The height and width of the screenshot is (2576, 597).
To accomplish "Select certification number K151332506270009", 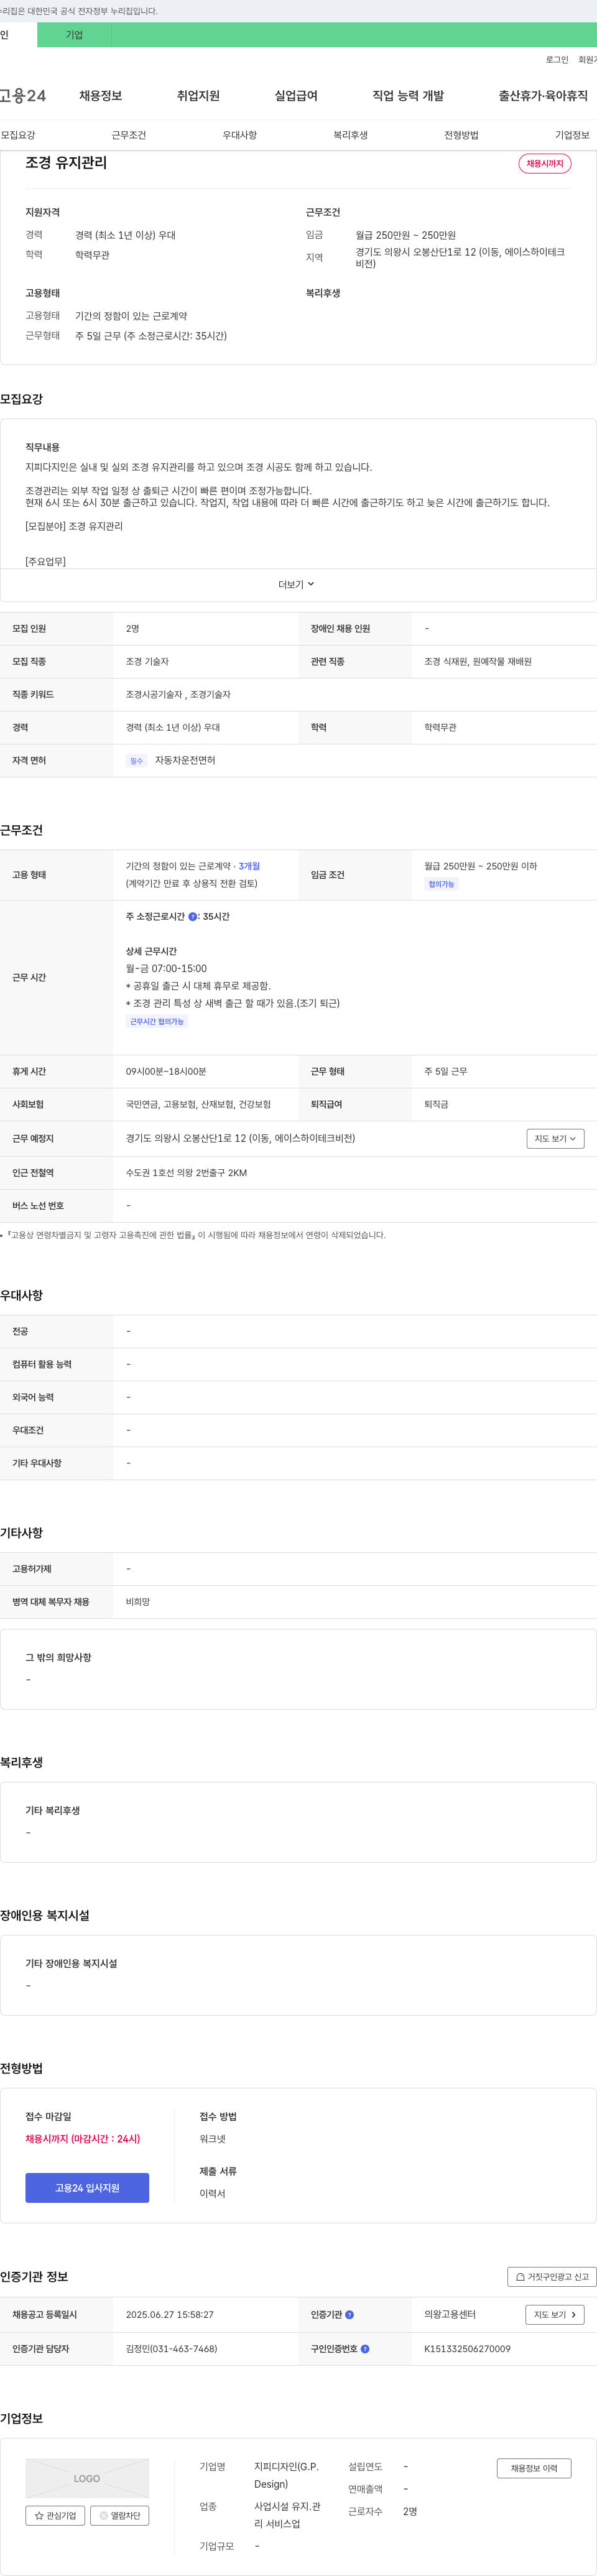I will 467,2349.
